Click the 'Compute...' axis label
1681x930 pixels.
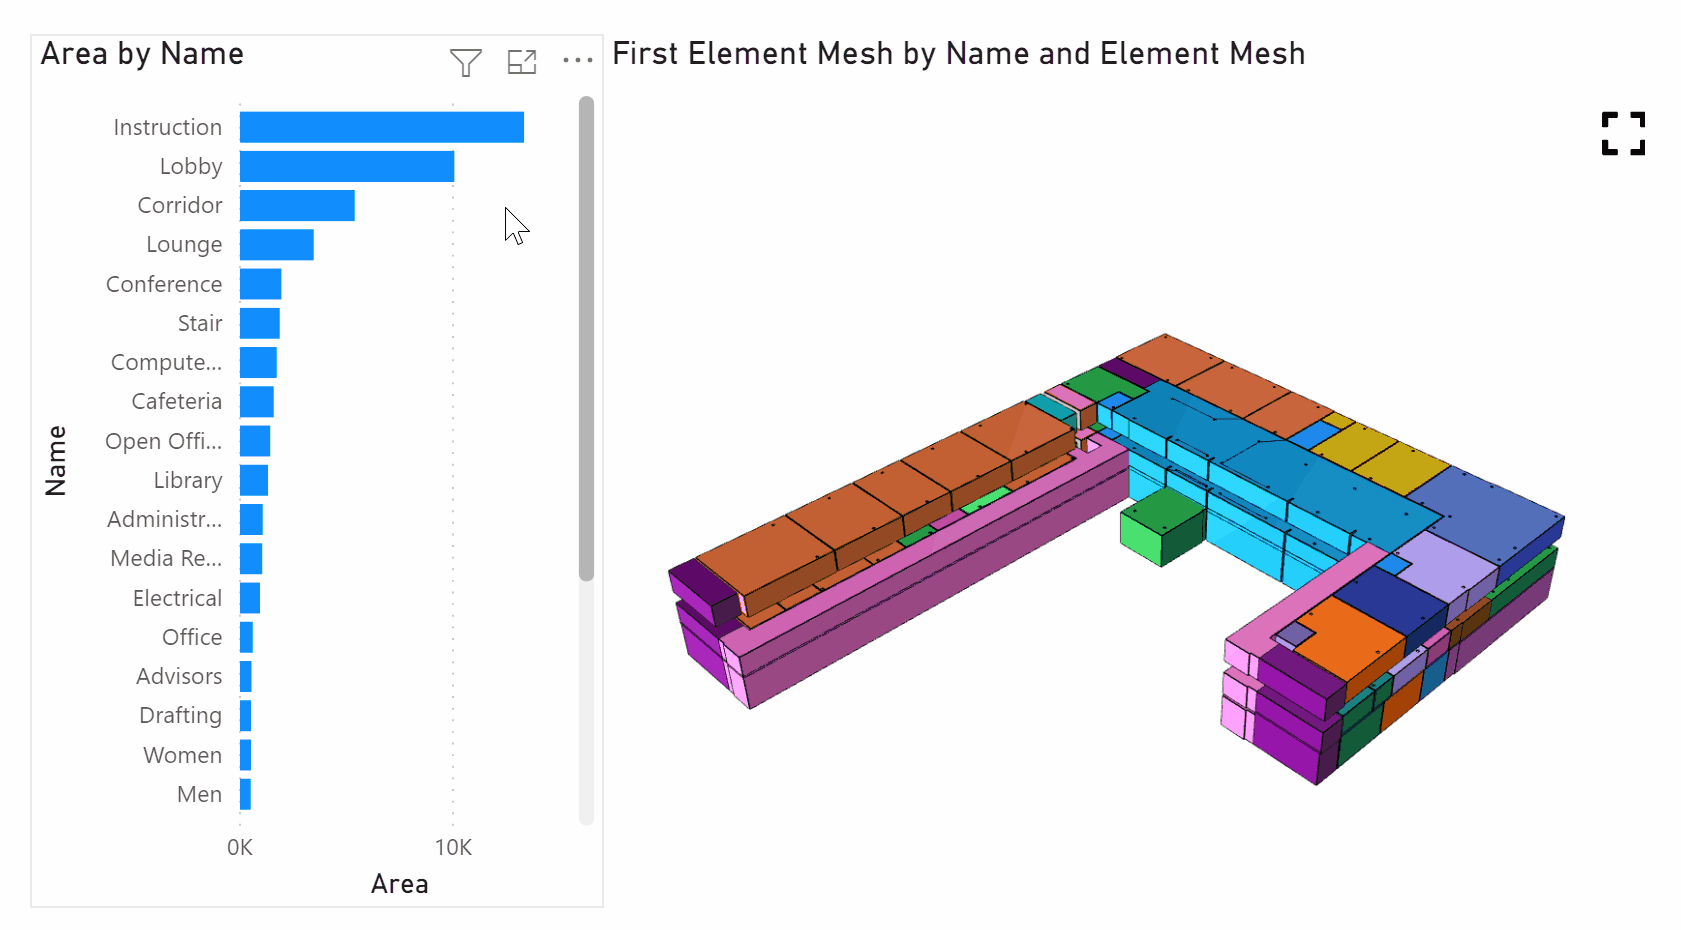[x=166, y=362]
